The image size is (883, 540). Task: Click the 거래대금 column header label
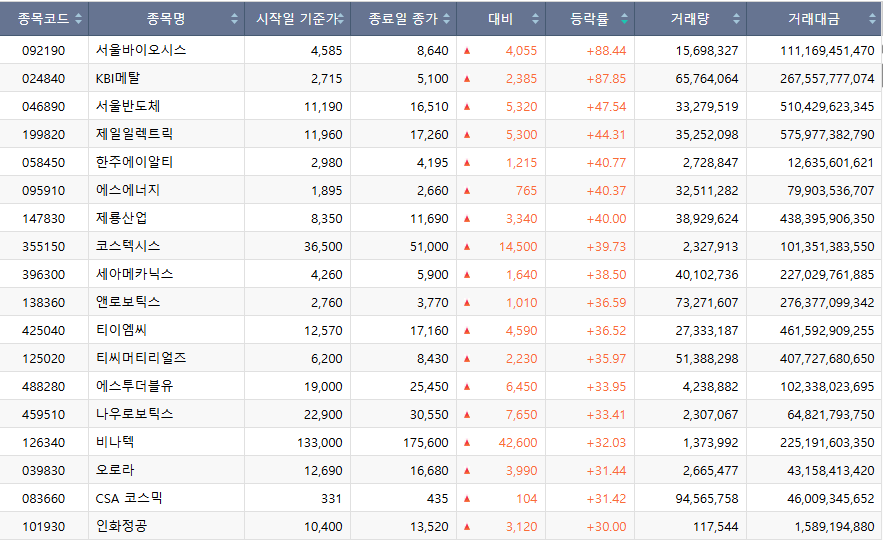[x=814, y=19]
